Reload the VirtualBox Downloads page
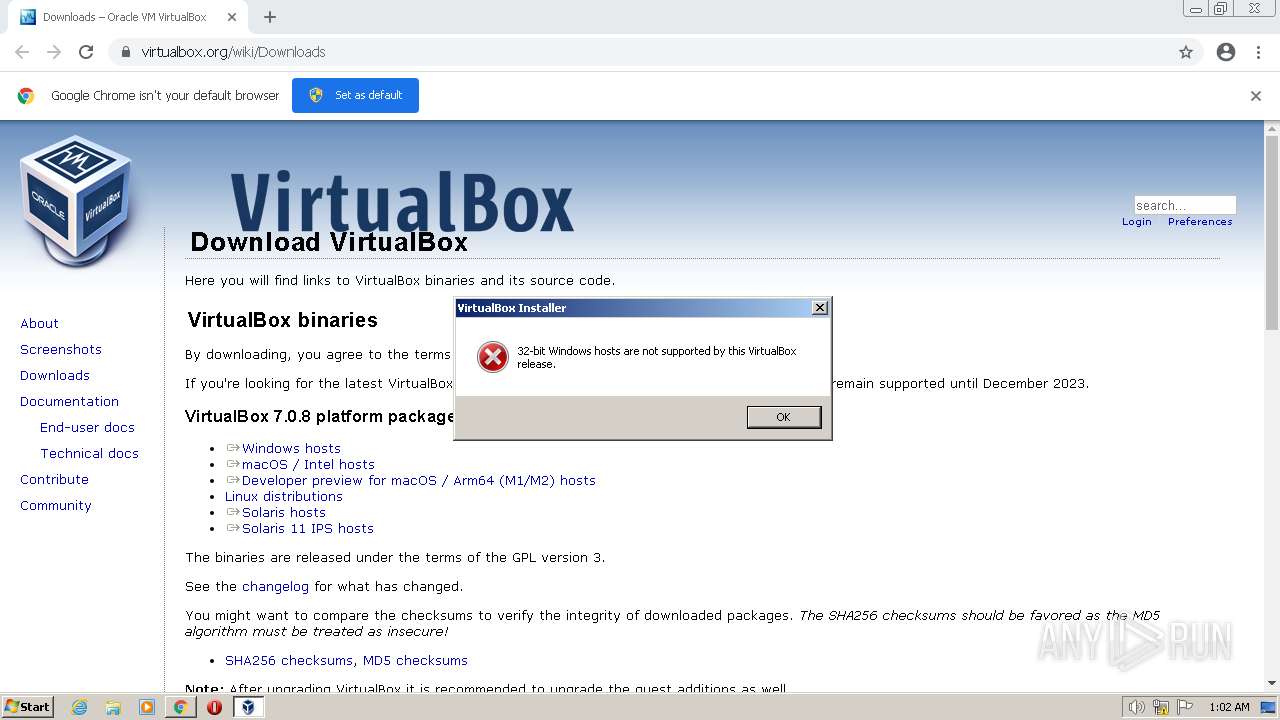This screenshot has height=720, width=1280. pos(86,52)
